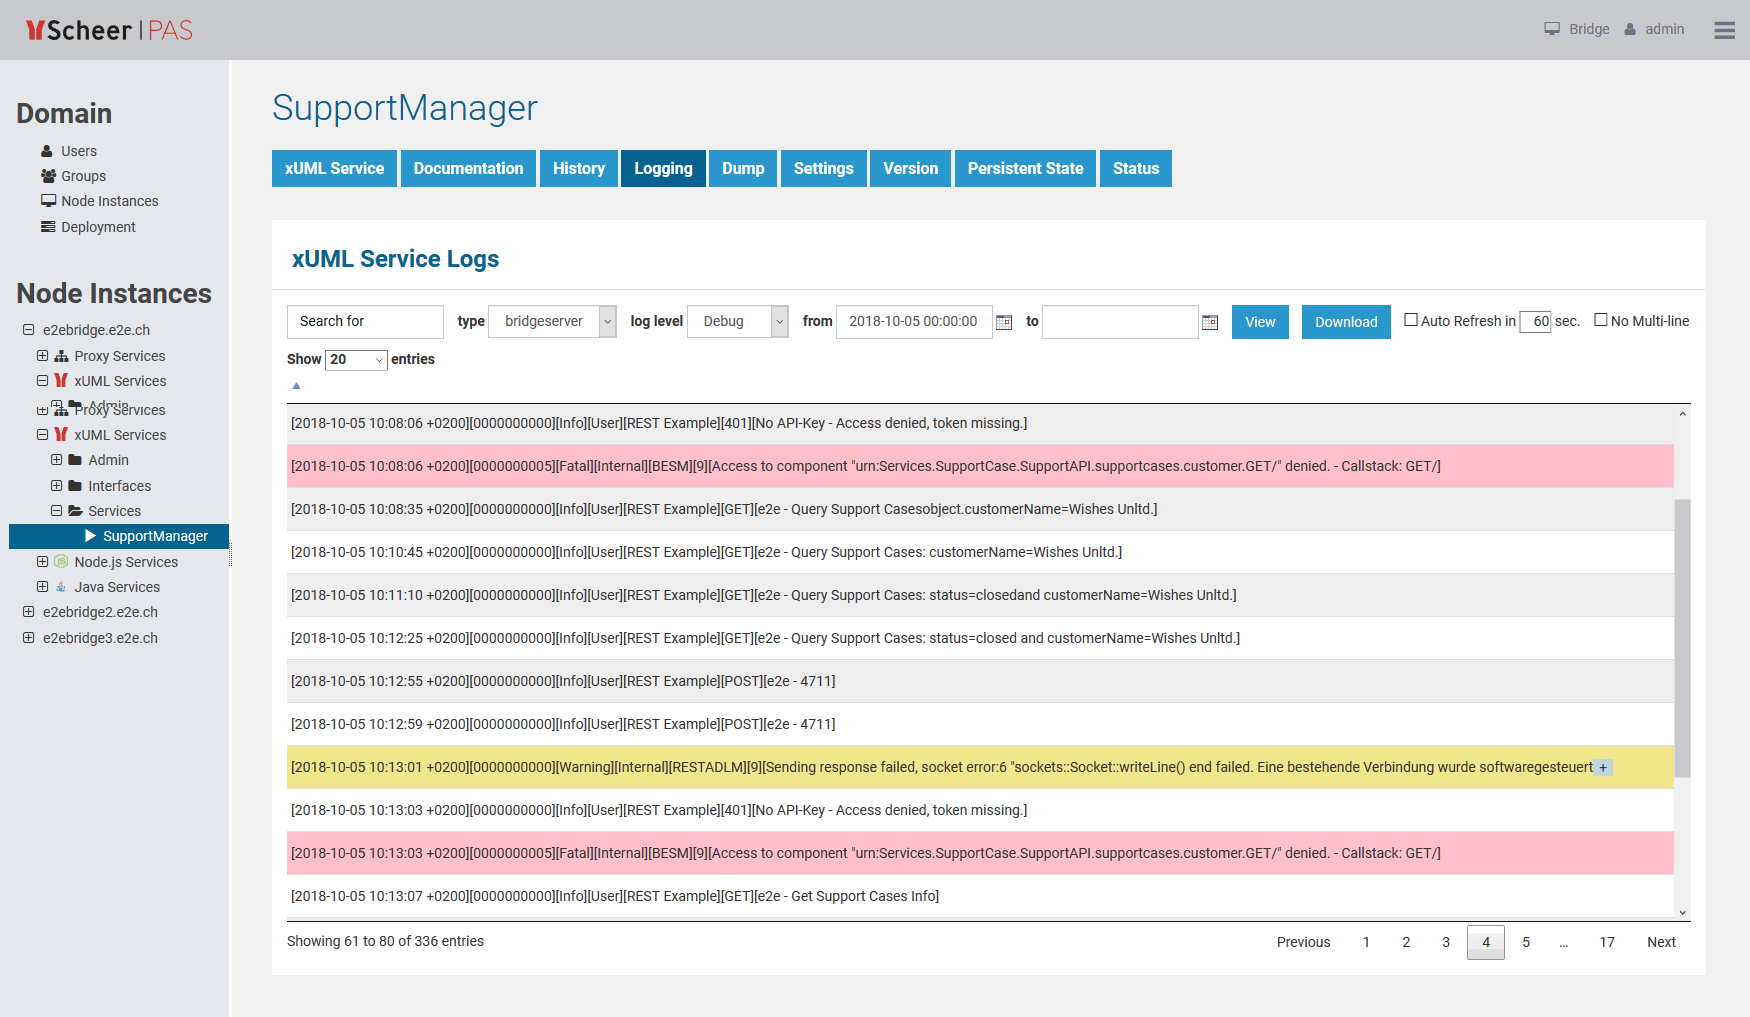Viewport: 1750px width, 1017px height.
Task: Click the log list vertical scrollbar
Action: pyautogui.click(x=1682, y=638)
